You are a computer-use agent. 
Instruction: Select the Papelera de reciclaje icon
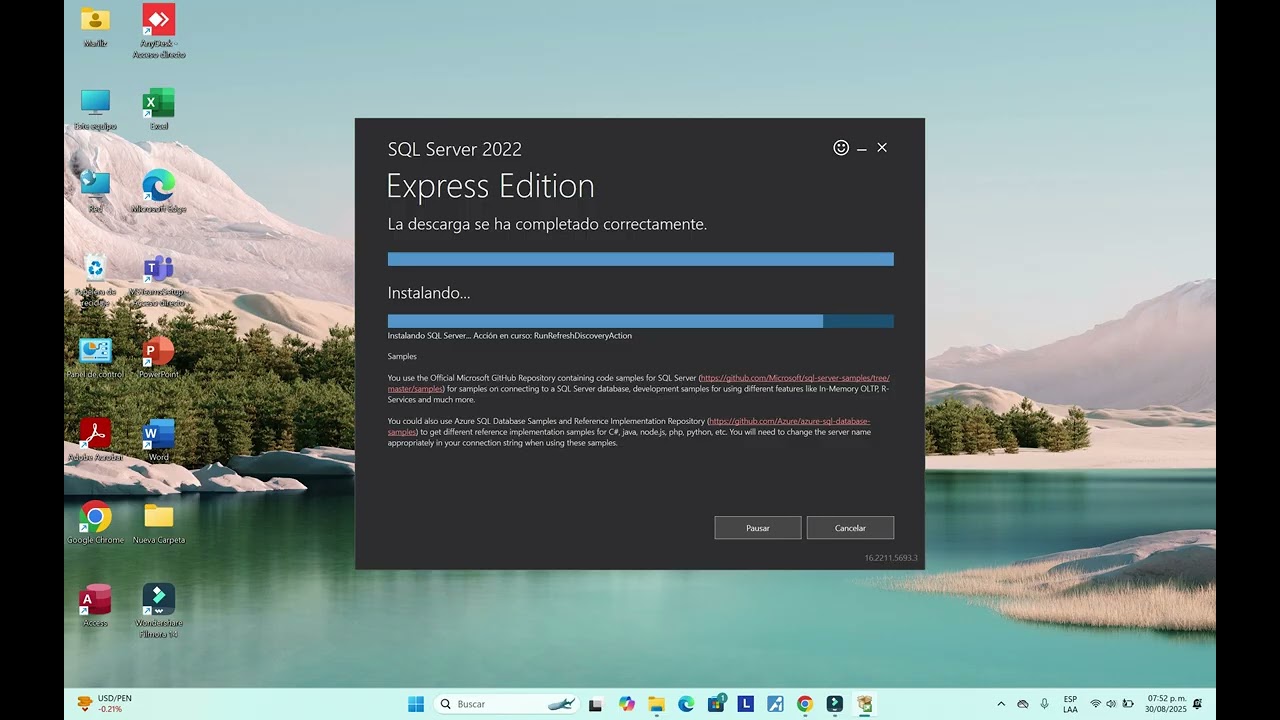(95, 280)
